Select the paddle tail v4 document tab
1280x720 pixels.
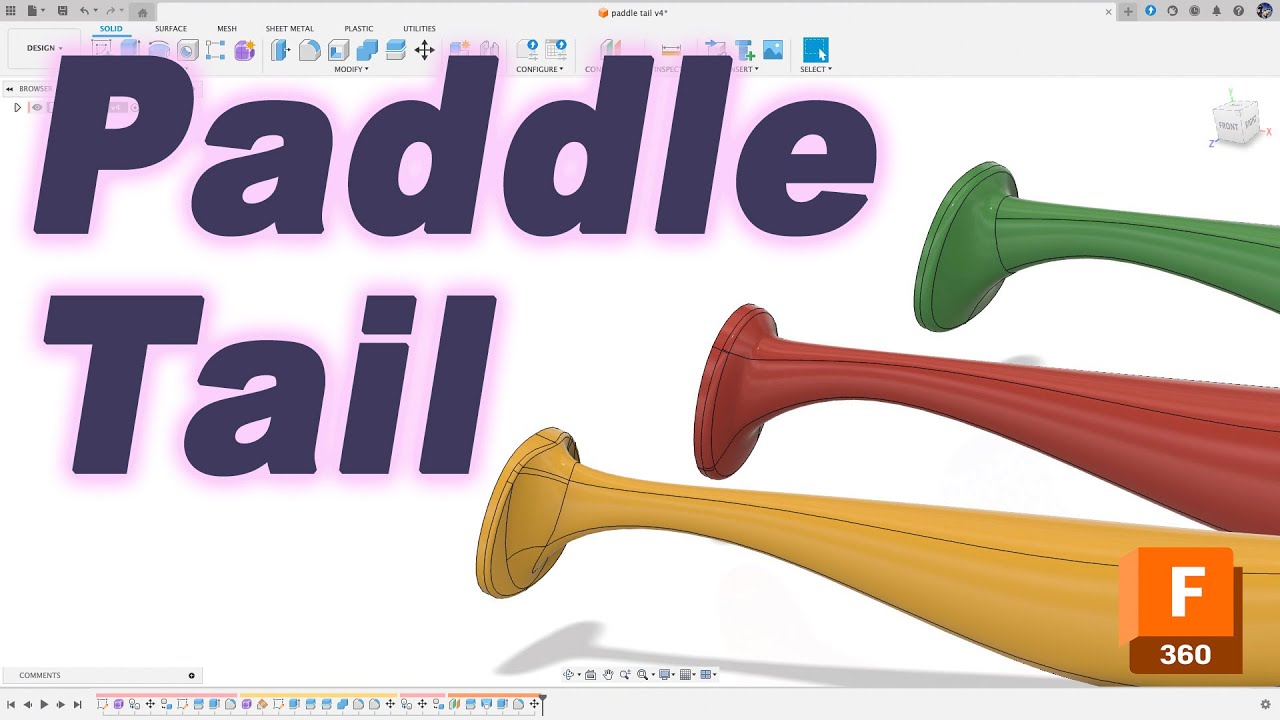click(x=633, y=12)
